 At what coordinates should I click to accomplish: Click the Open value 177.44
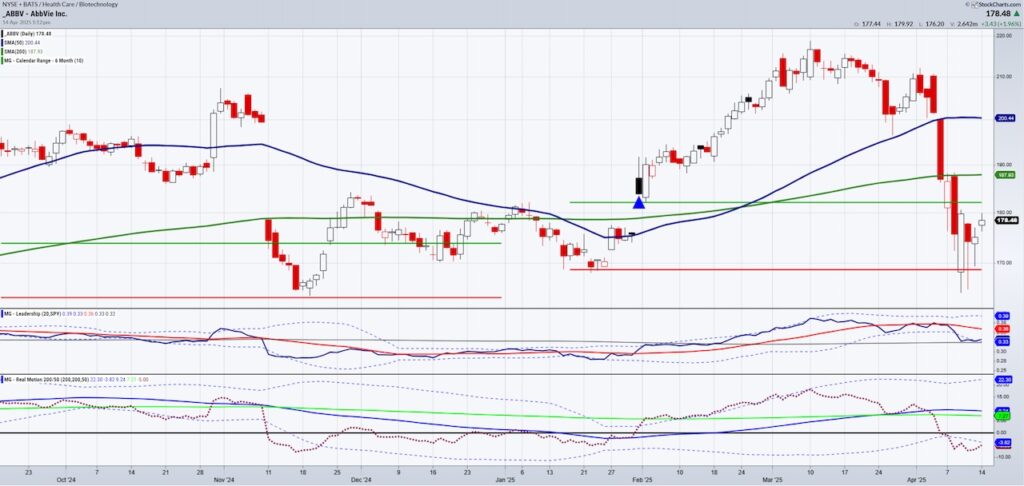coord(869,24)
